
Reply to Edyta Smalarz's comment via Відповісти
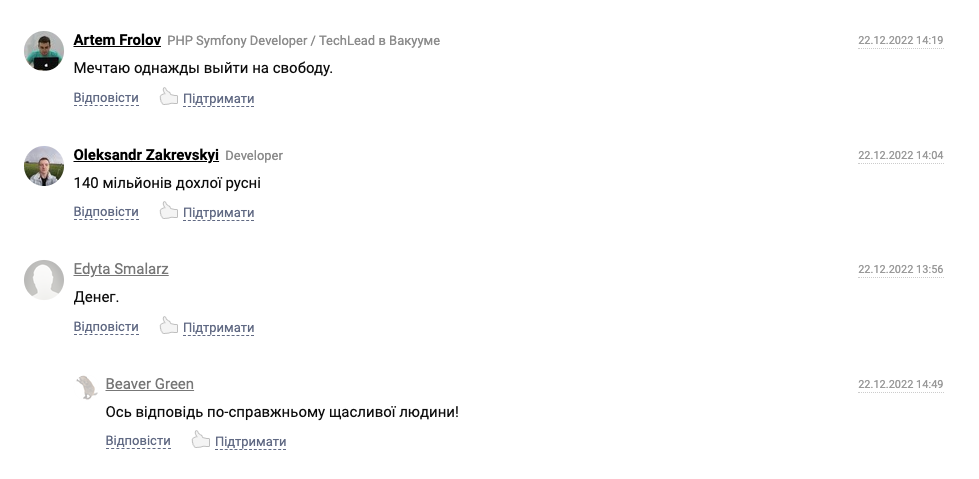click(x=106, y=327)
